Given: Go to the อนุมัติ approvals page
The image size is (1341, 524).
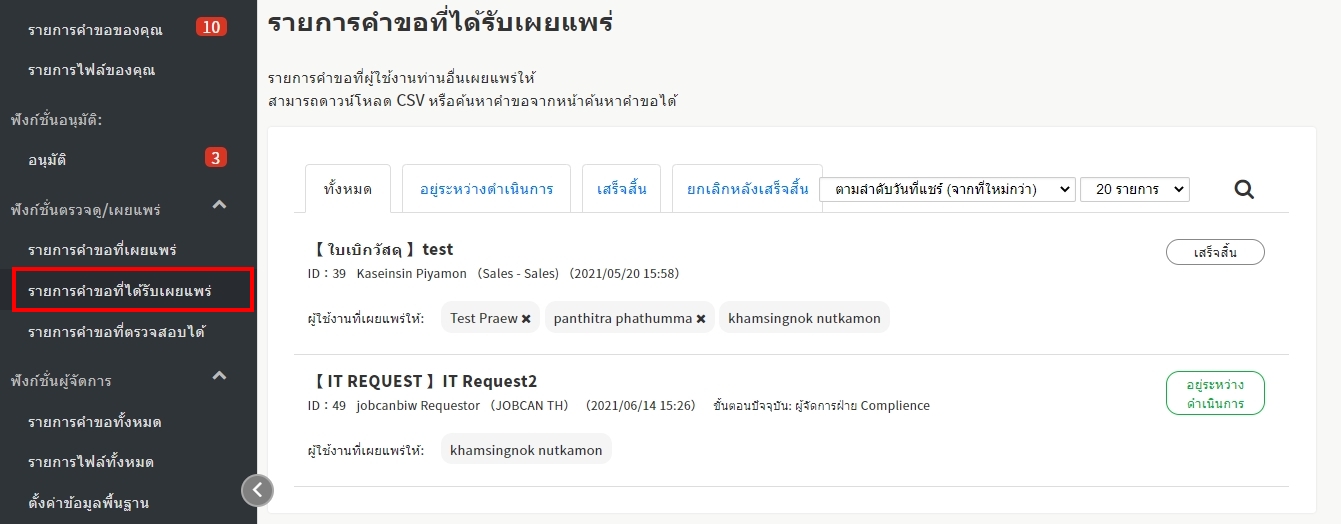Looking at the screenshot, I should click(x=47, y=159).
